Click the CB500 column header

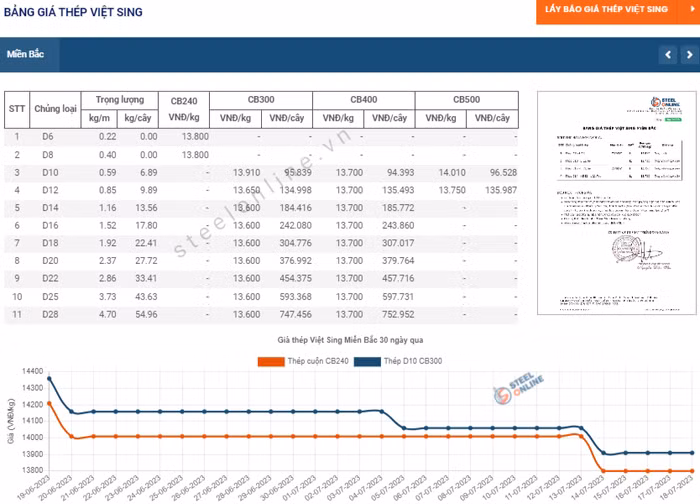click(x=467, y=100)
